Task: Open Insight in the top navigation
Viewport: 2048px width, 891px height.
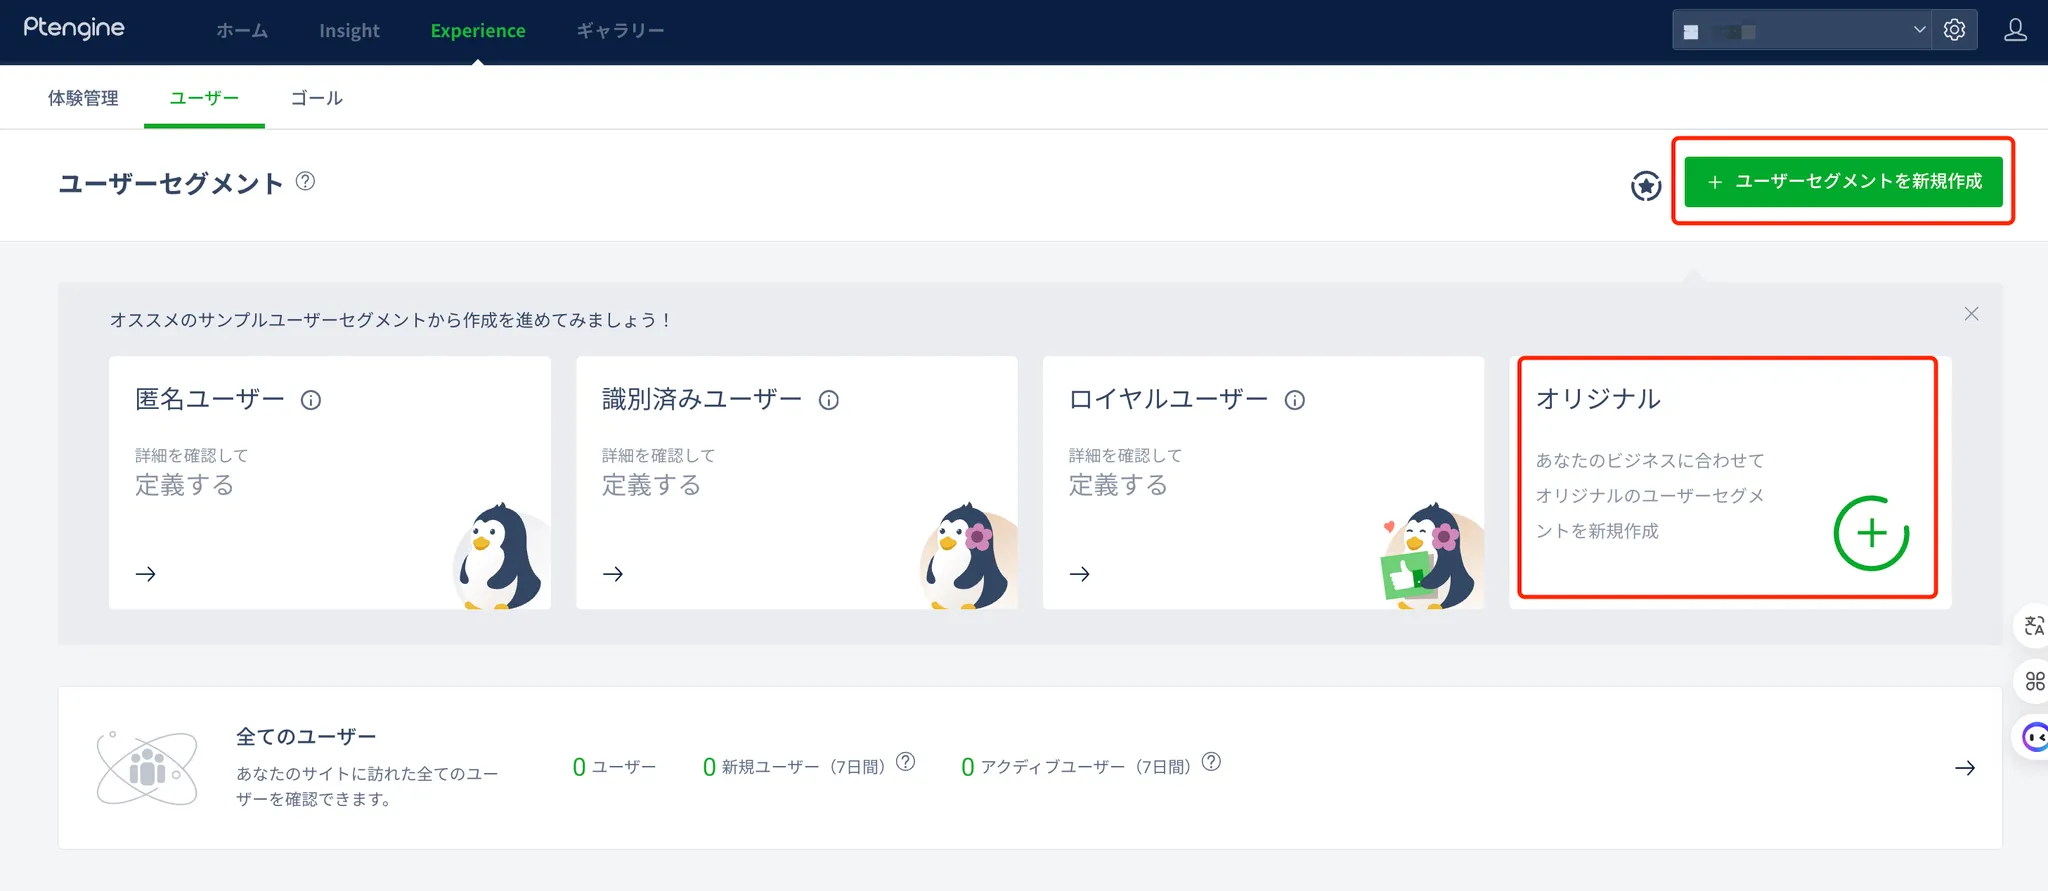Action: click(349, 31)
